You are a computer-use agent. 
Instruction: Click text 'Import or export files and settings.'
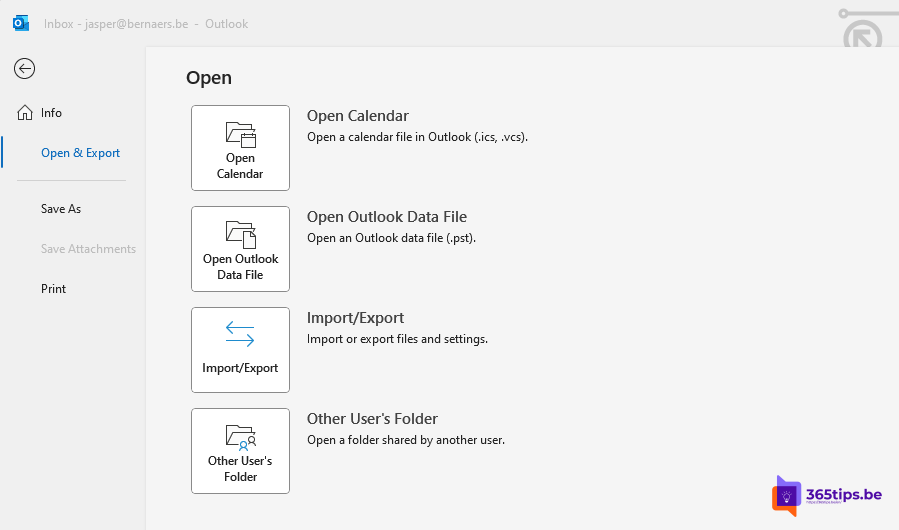397,339
